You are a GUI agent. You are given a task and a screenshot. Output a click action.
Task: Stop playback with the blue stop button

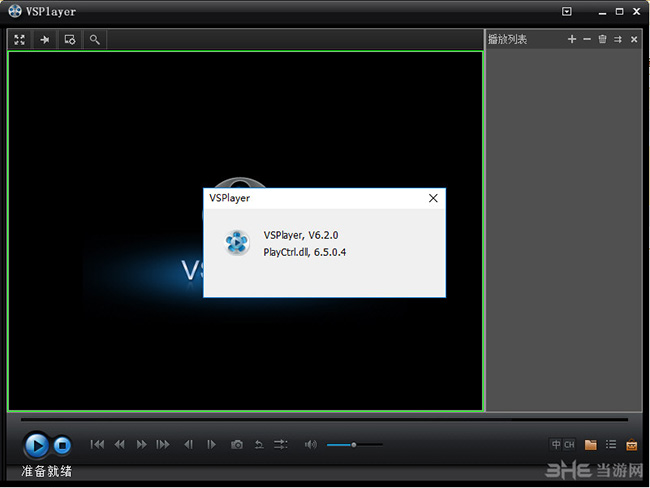tap(62, 445)
